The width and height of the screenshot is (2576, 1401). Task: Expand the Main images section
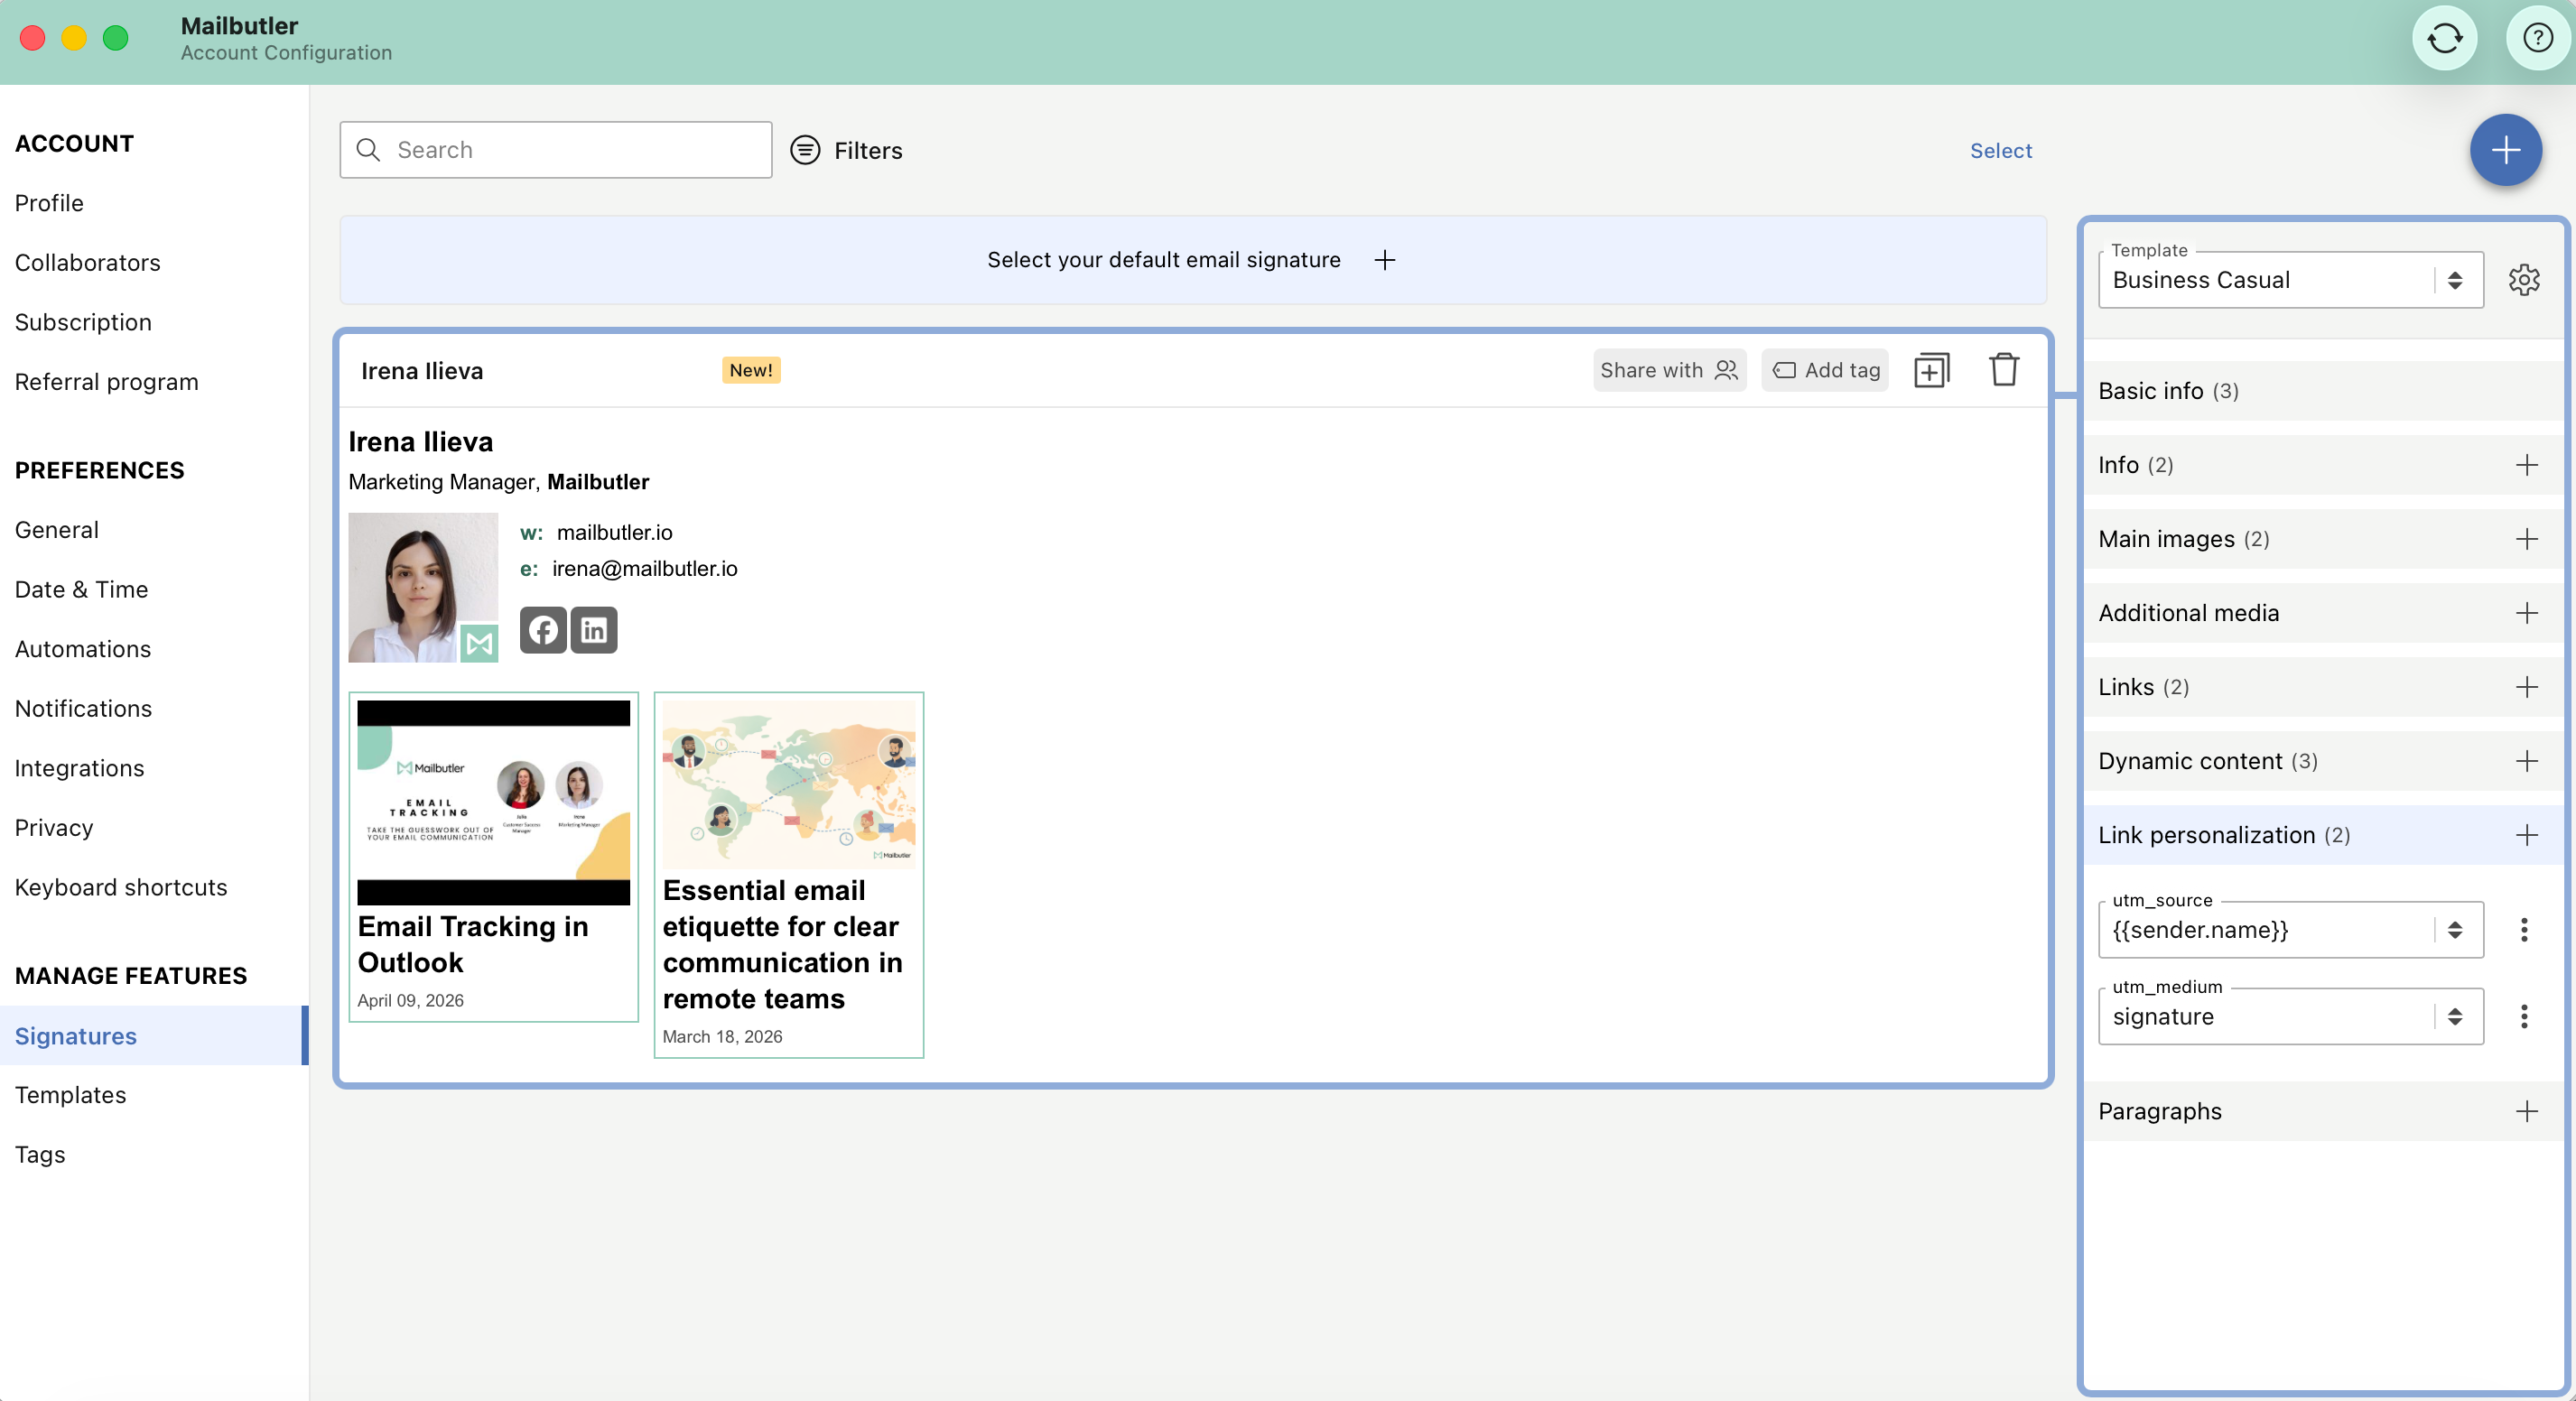click(2324, 539)
